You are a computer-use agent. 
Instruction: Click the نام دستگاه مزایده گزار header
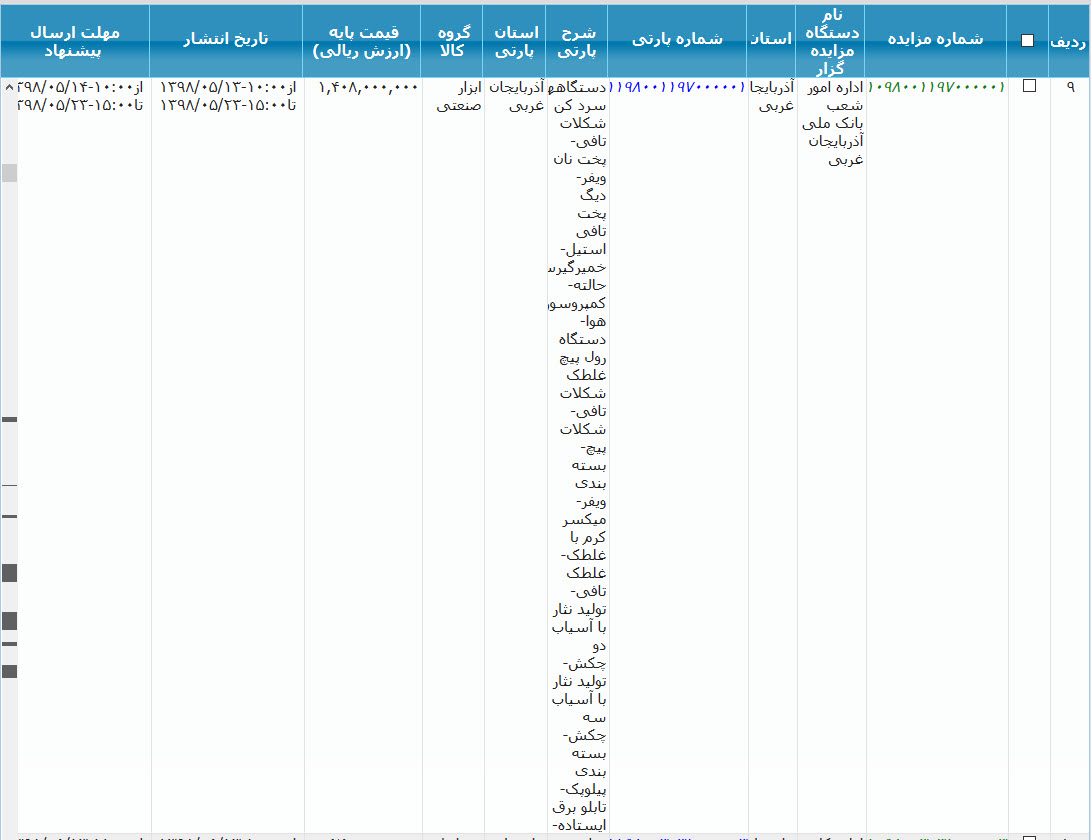tap(831, 40)
